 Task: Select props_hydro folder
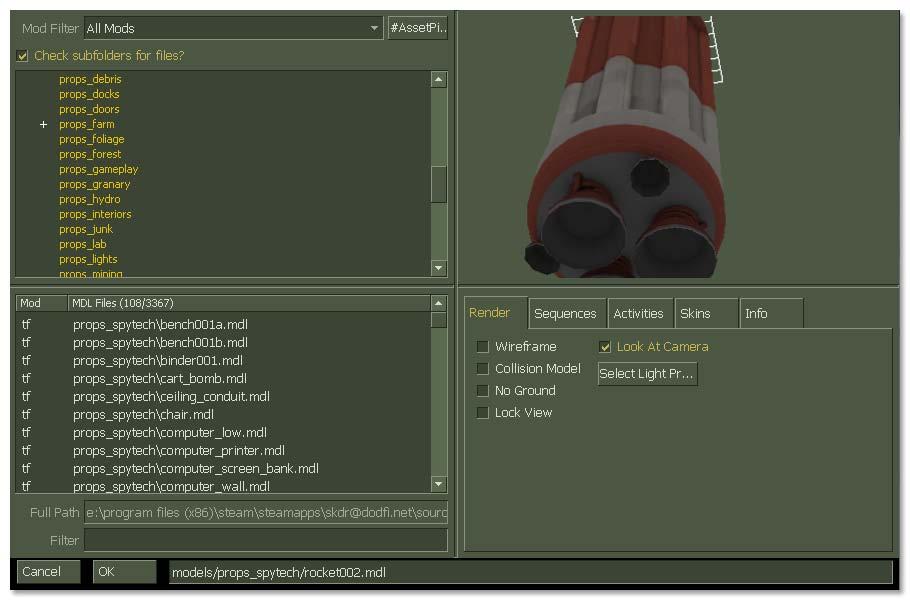[89, 199]
